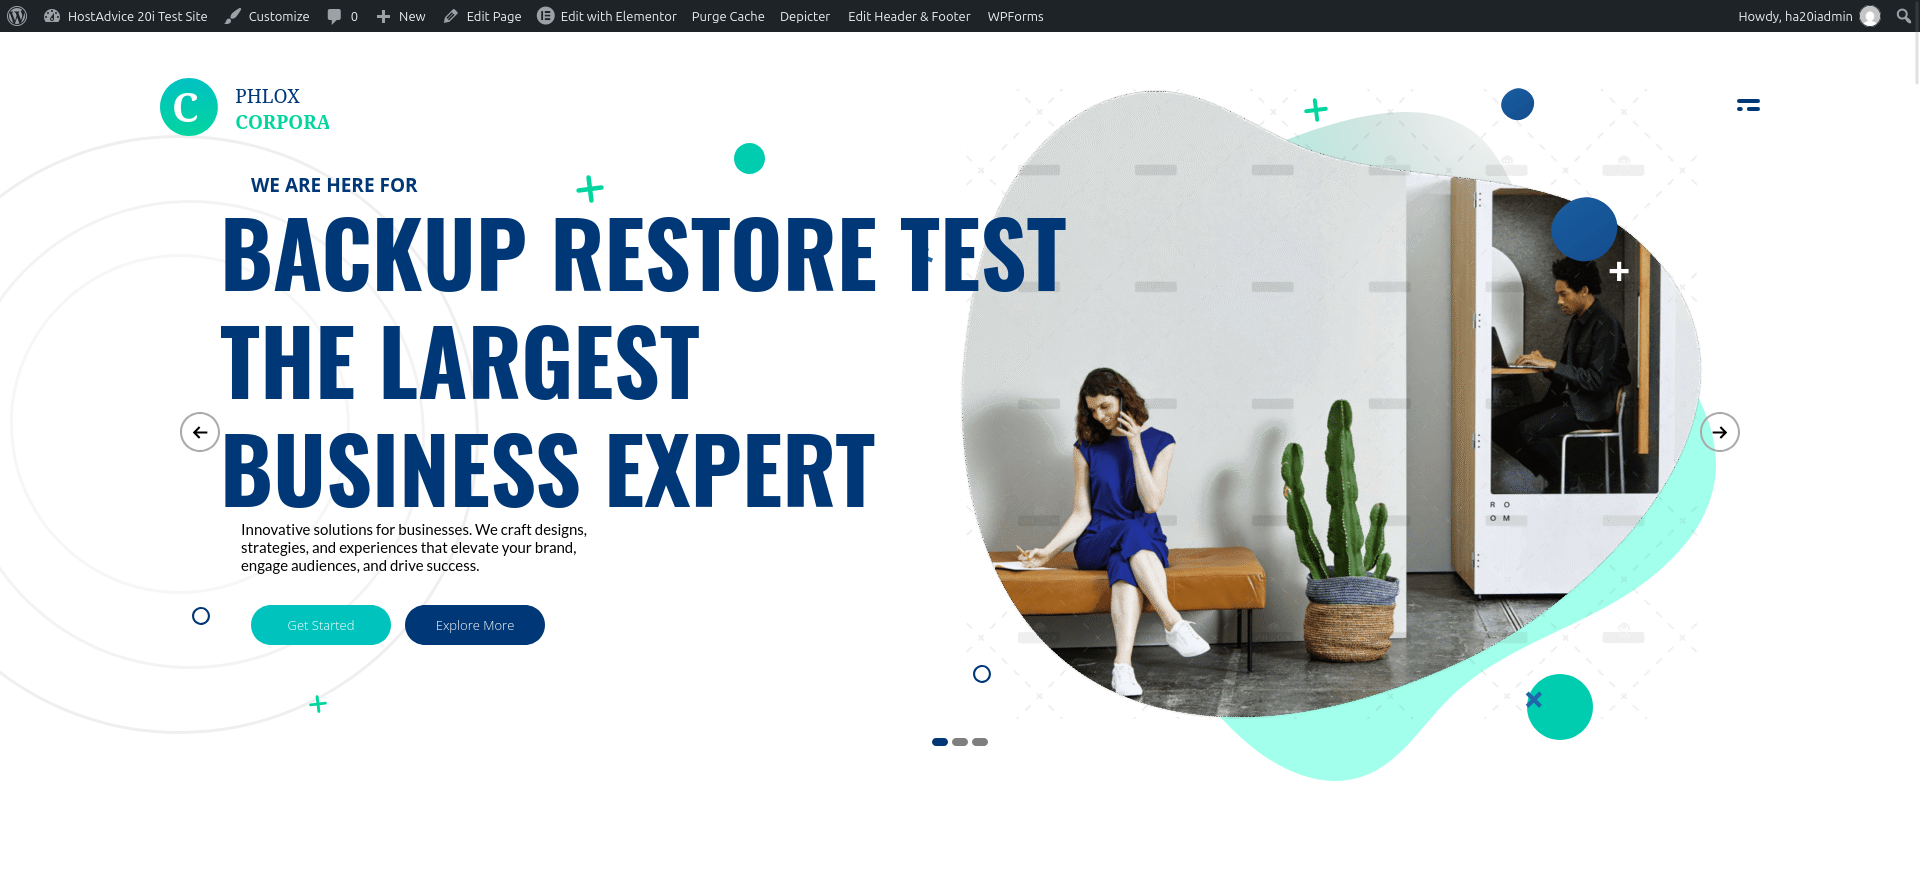Open WPForms admin bar menu
Image resolution: width=1920 pixels, height=891 pixels.
(x=1015, y=16)
